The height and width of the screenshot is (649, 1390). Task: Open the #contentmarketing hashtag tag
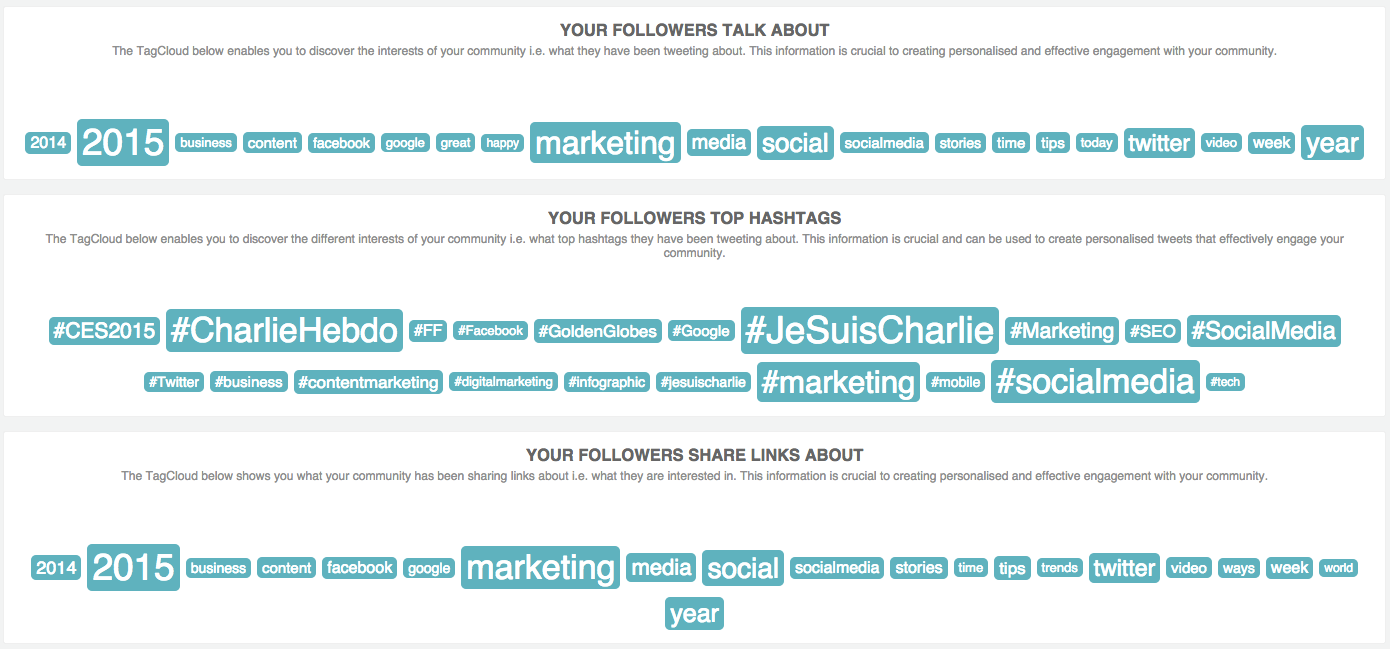[368, 382]
